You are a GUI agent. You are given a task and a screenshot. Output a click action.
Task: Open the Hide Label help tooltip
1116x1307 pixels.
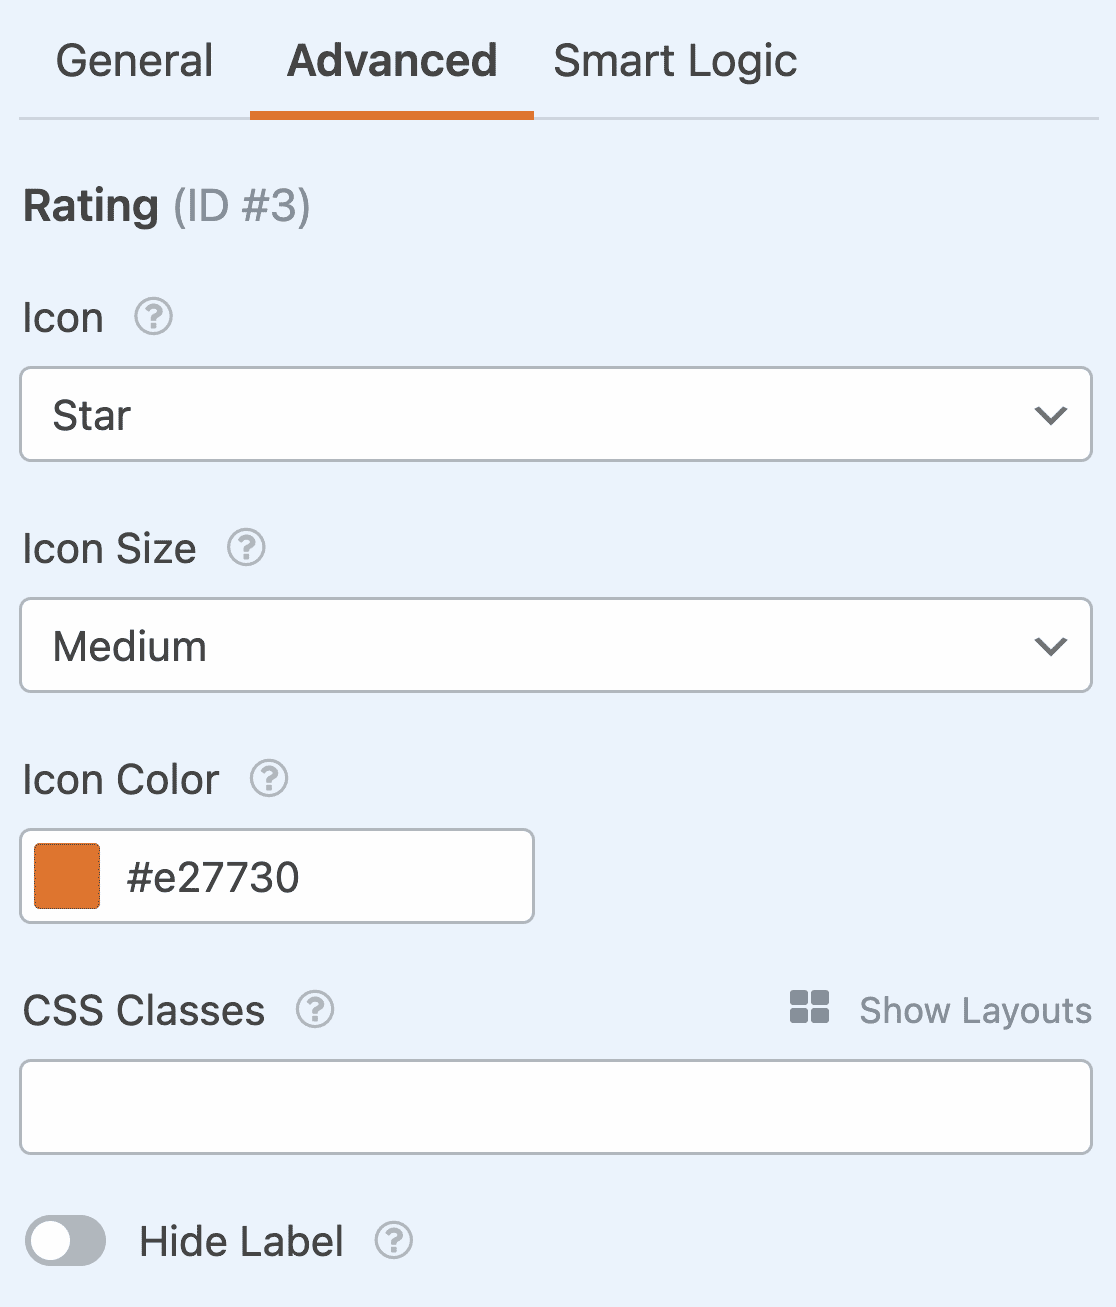[395, 1241]
